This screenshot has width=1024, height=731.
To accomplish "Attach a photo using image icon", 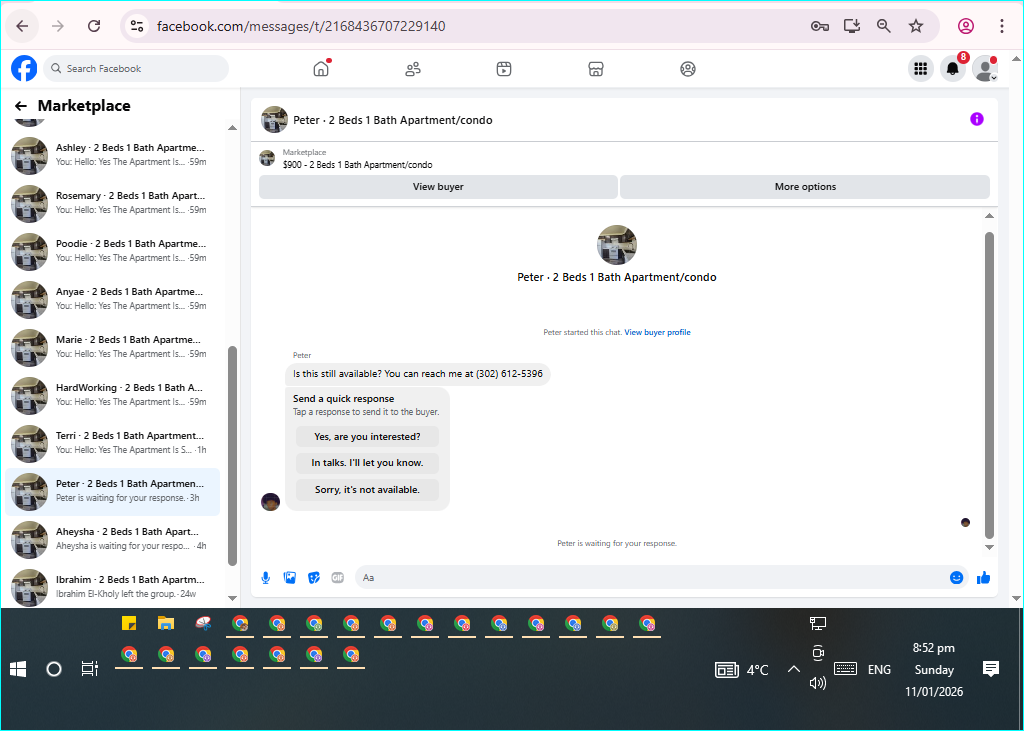I will (290, 577).
